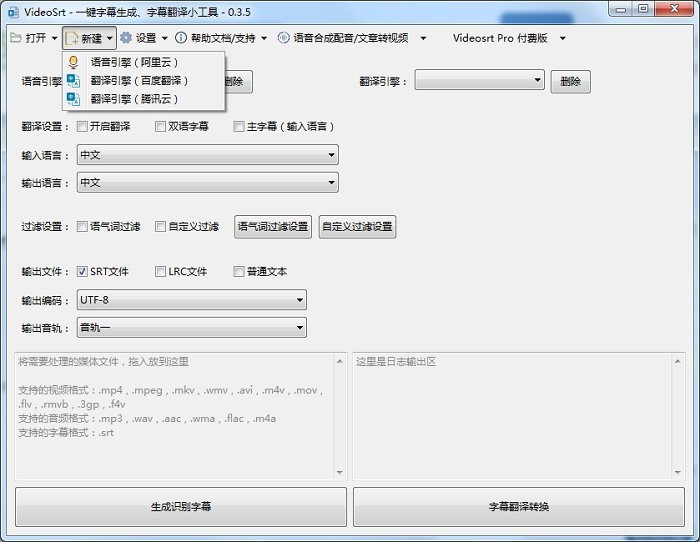Click the 语音合成配音 toolbar icon
This screenshot has height=542, width=700.
click(x=283, y=38)
